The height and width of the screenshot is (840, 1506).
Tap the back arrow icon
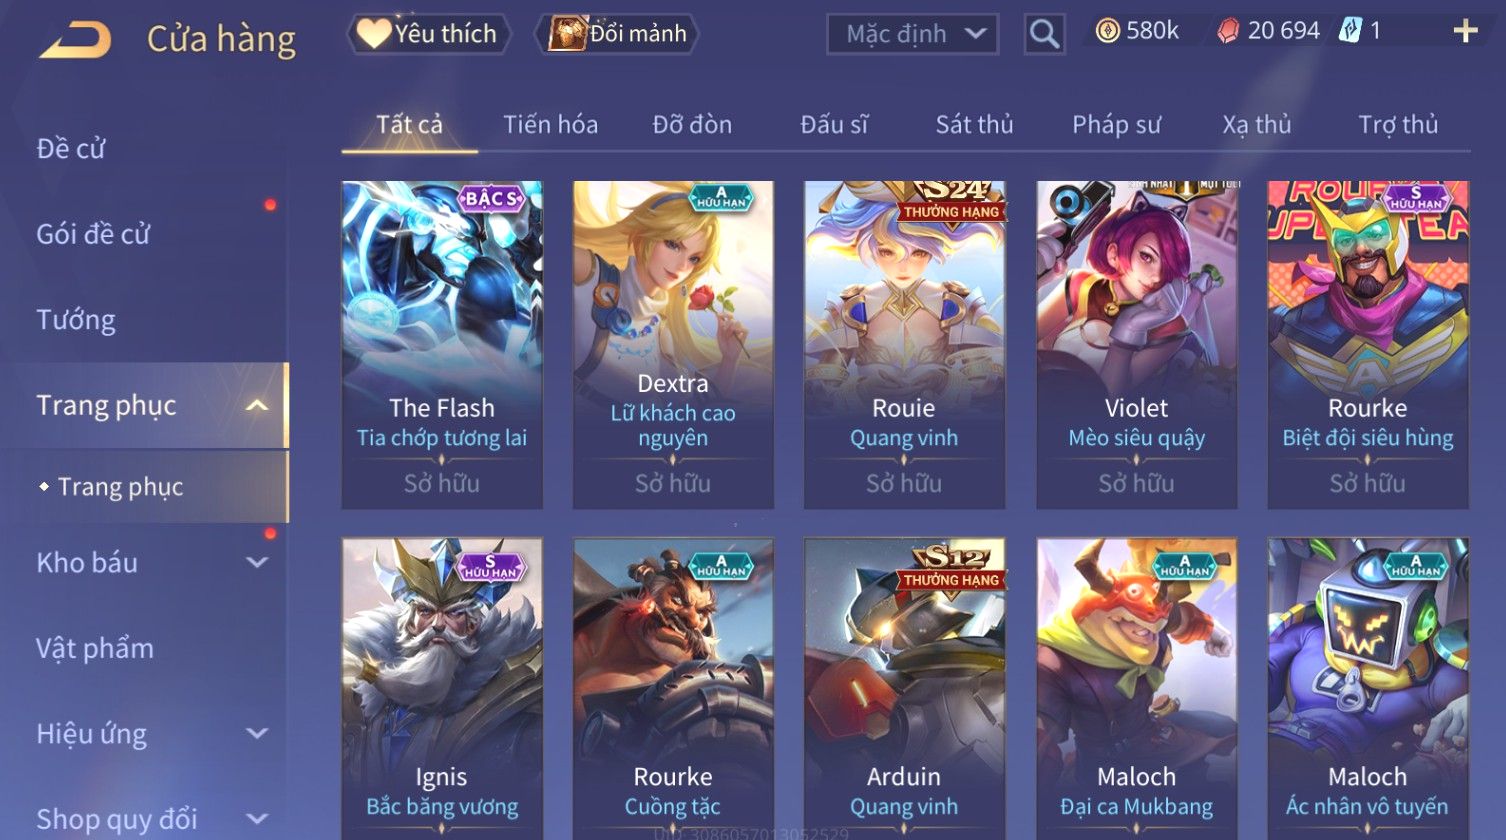[75, 41]
